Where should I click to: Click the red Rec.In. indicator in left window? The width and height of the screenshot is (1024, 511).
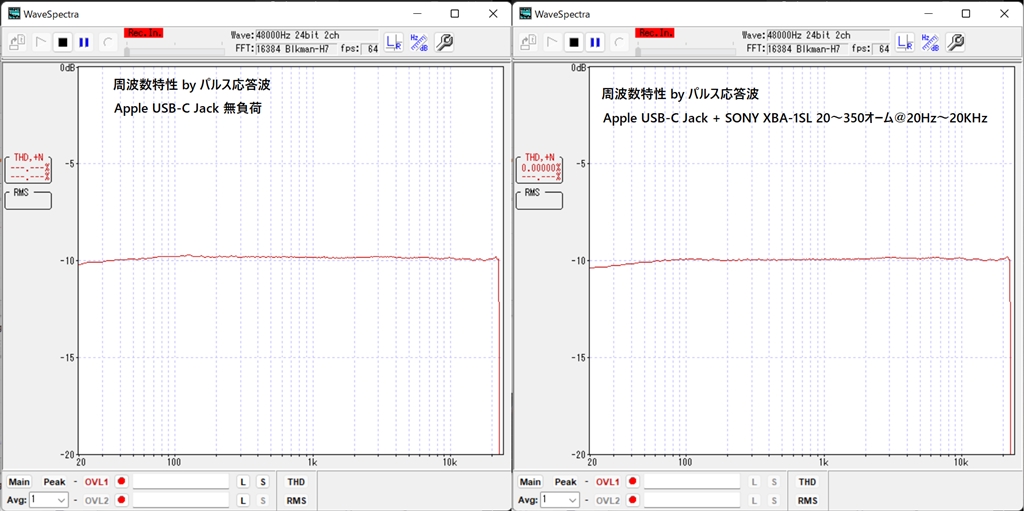point(144,32)
